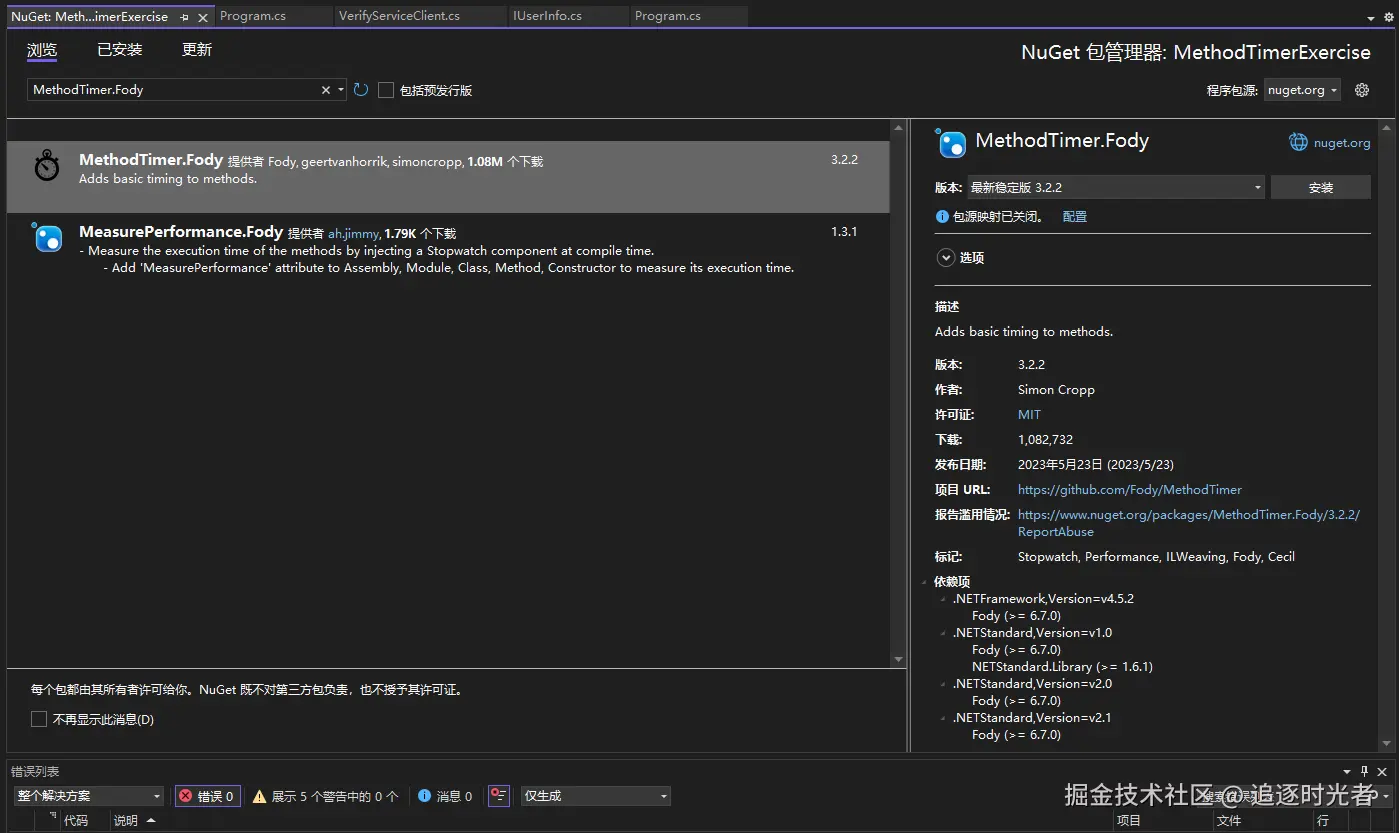
Task: Refresh the NuGet search results
Action: pos(360,90)
